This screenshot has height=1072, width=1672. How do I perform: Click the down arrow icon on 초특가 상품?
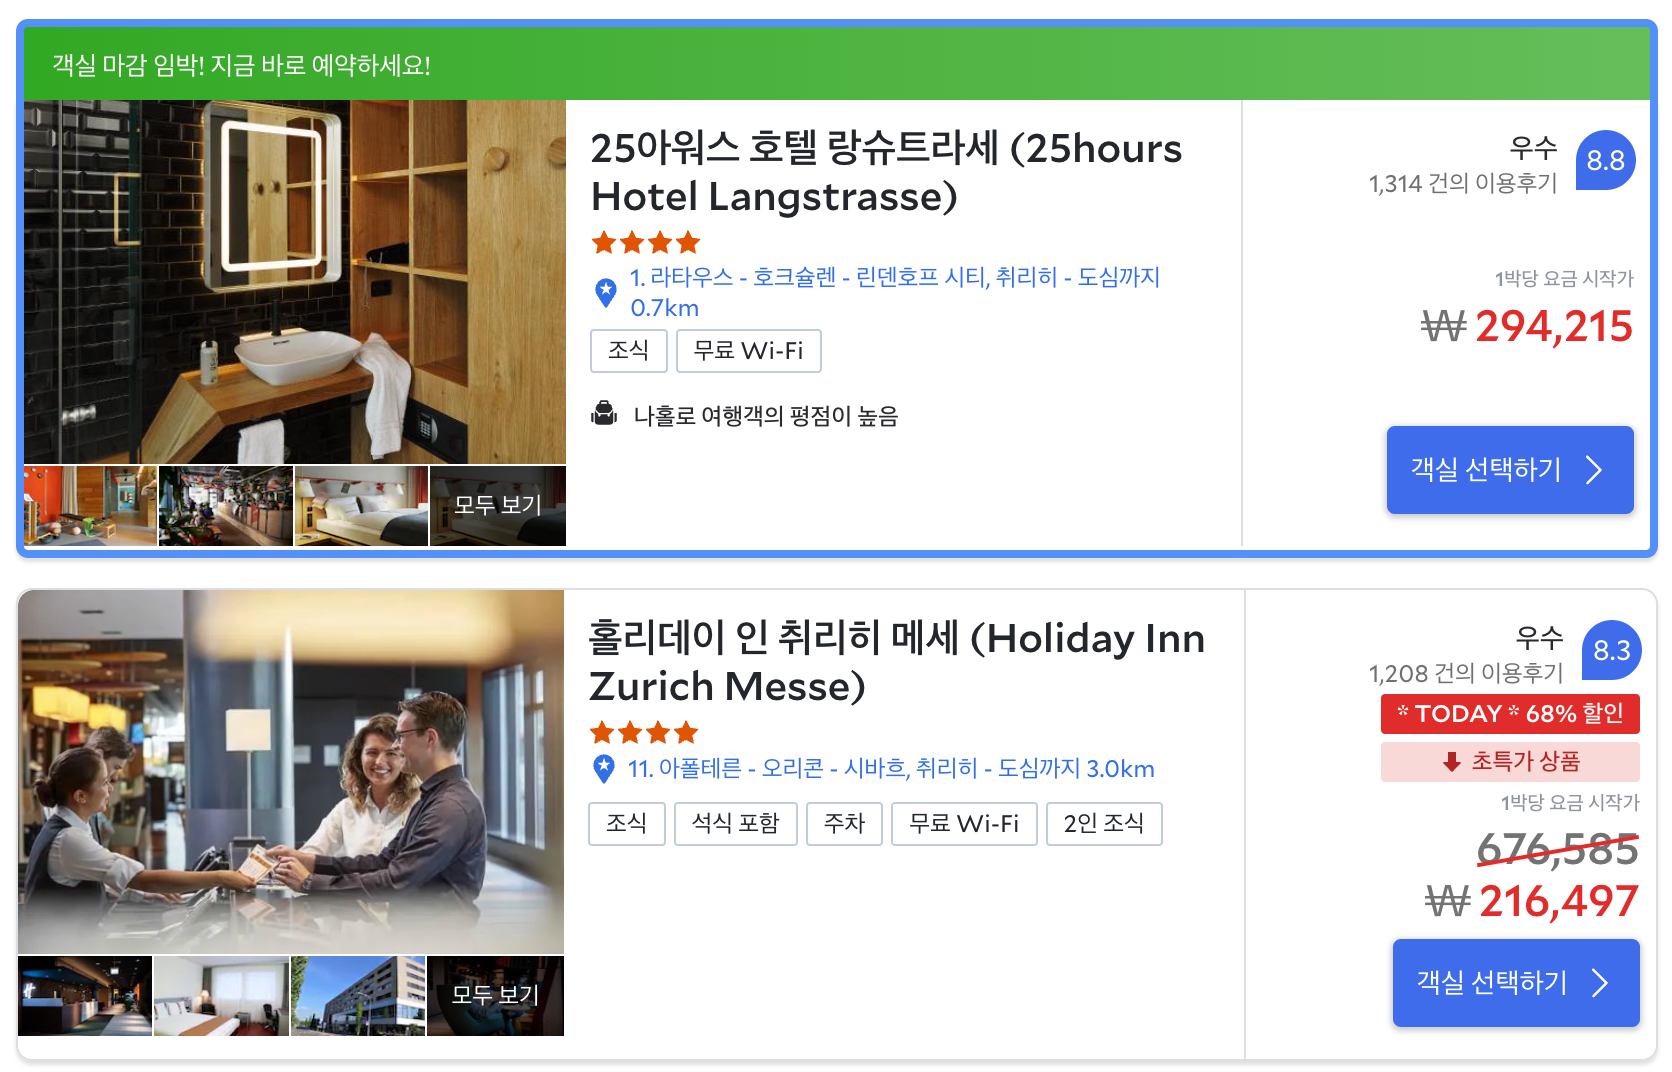point(1452,762)
